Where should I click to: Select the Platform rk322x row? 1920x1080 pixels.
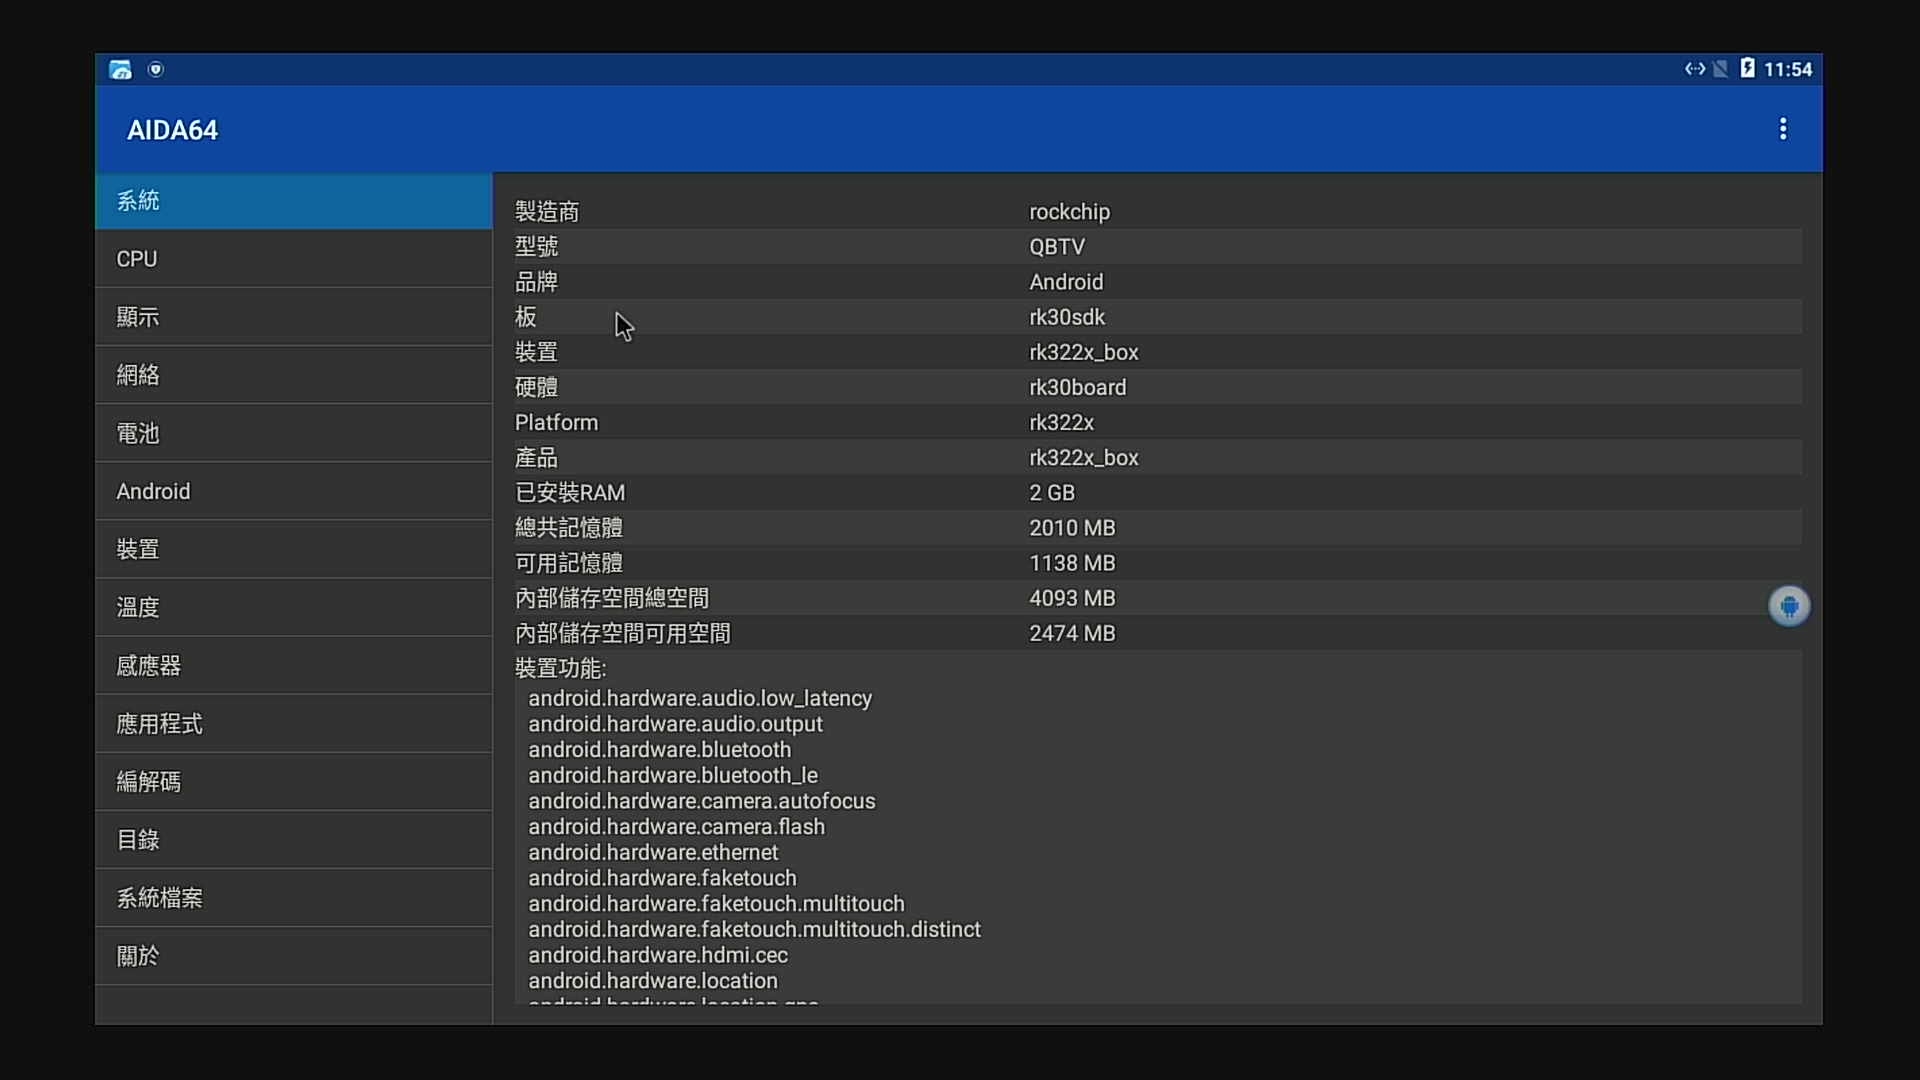coord(1158,422)
